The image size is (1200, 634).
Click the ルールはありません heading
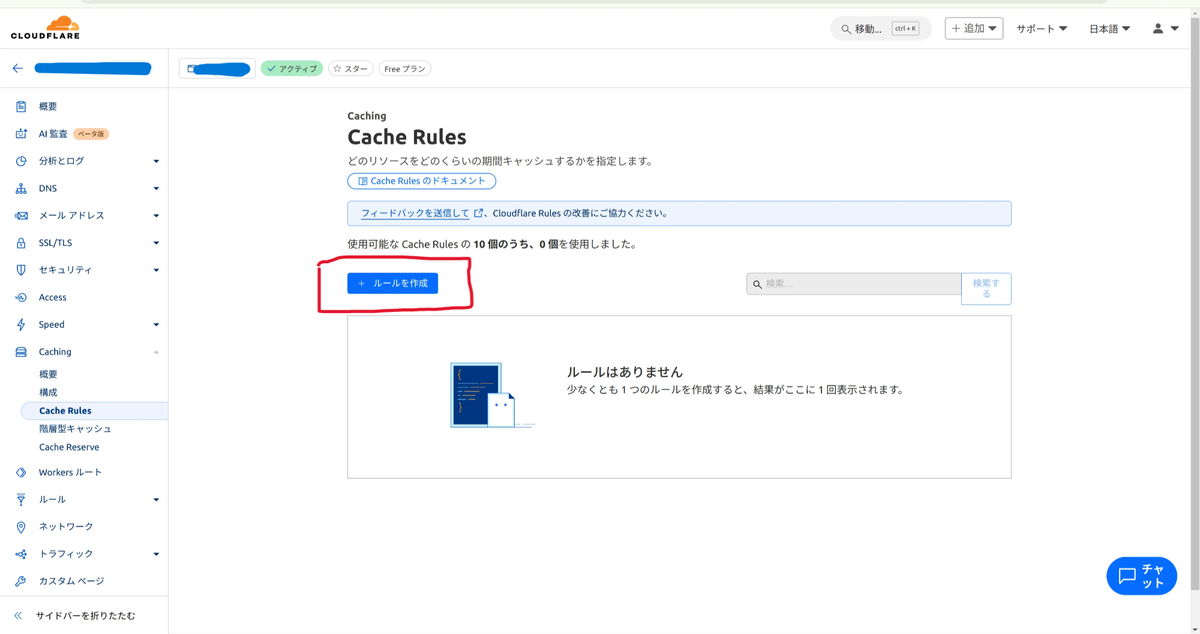coord(625,372)
